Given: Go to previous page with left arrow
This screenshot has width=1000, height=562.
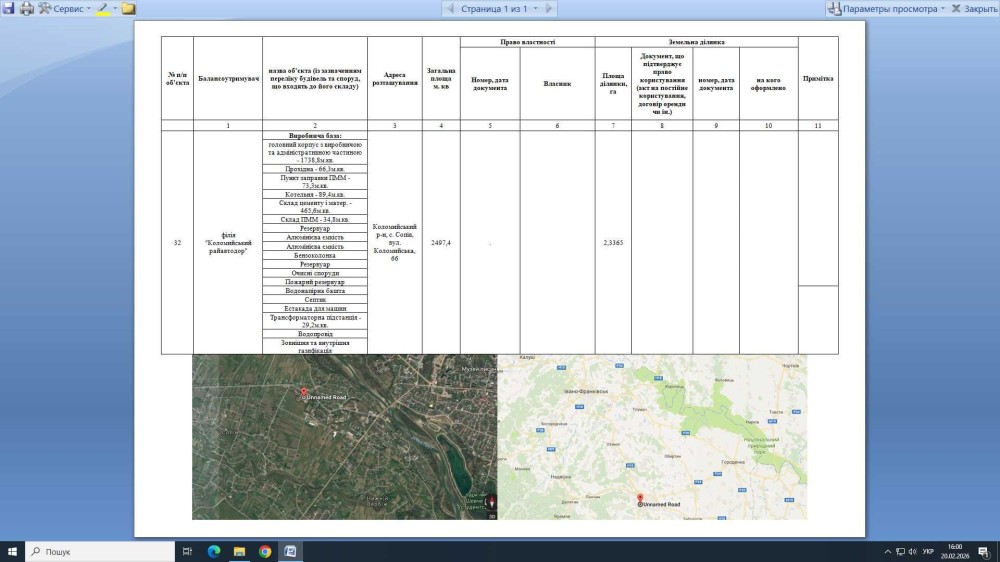Looking at the screenshot, I should (449, 8).
